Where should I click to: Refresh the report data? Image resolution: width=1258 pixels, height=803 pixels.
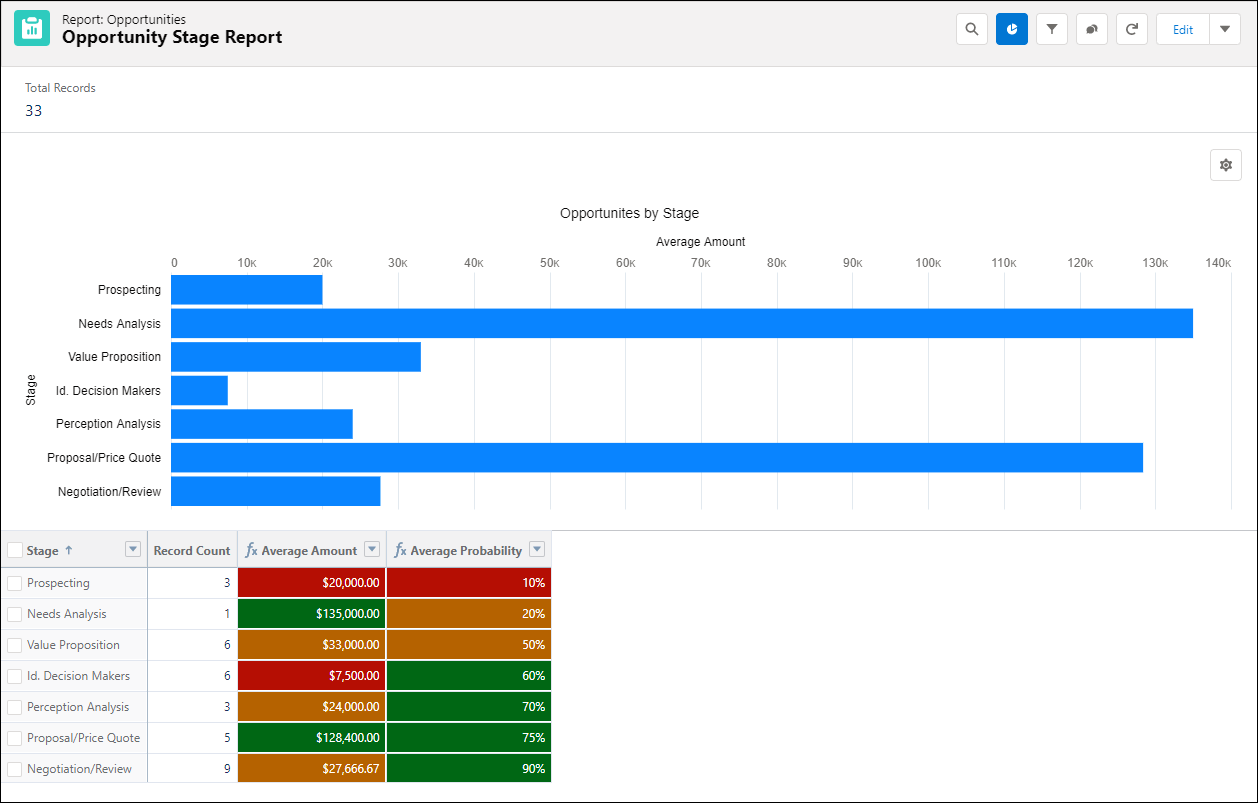[x=1131, y=29]
